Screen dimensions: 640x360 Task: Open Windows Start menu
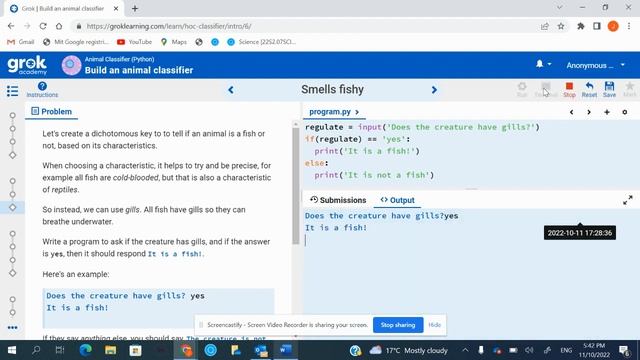(x=12, y=350)
